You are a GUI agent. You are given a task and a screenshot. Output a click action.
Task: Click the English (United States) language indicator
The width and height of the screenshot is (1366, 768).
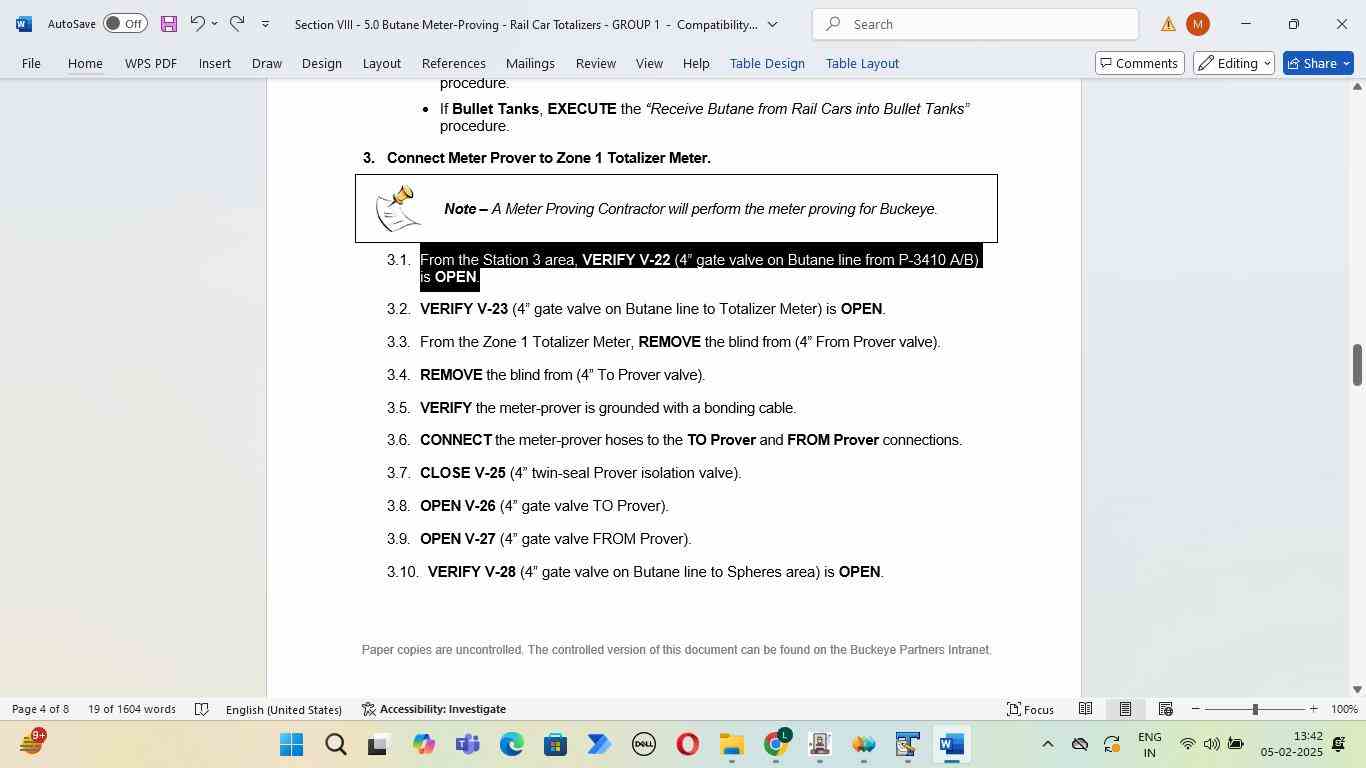pyautogui.click(x=284, y=709)
